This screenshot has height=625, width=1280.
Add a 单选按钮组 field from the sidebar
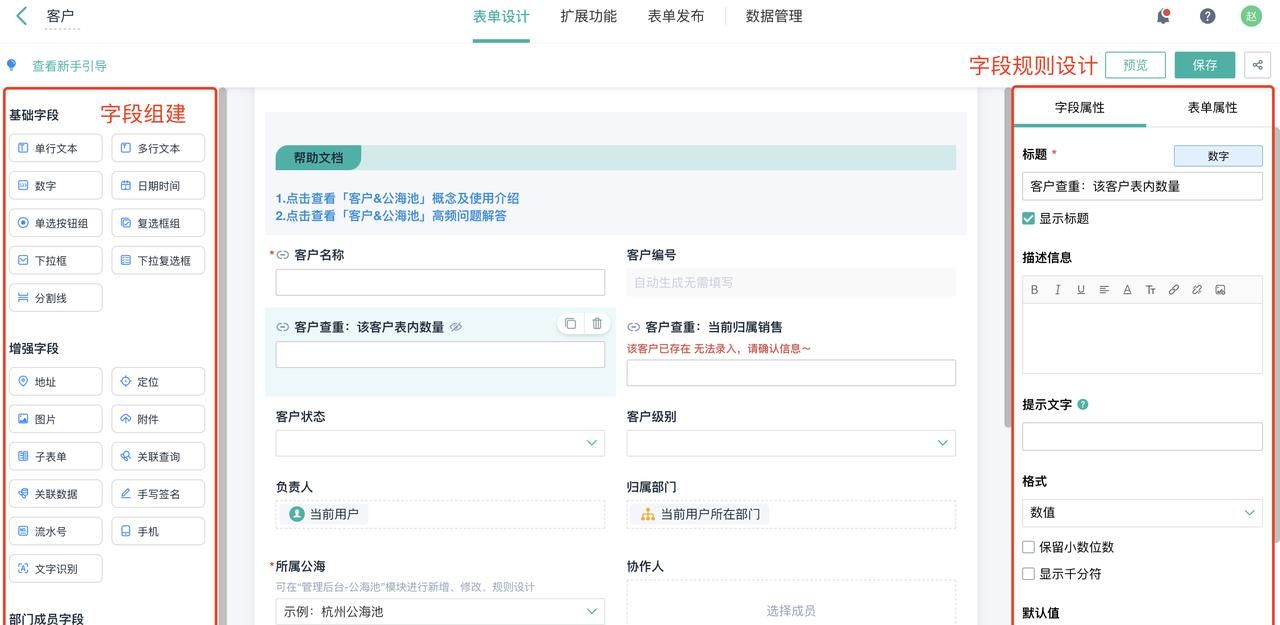(x=55, y=222)
